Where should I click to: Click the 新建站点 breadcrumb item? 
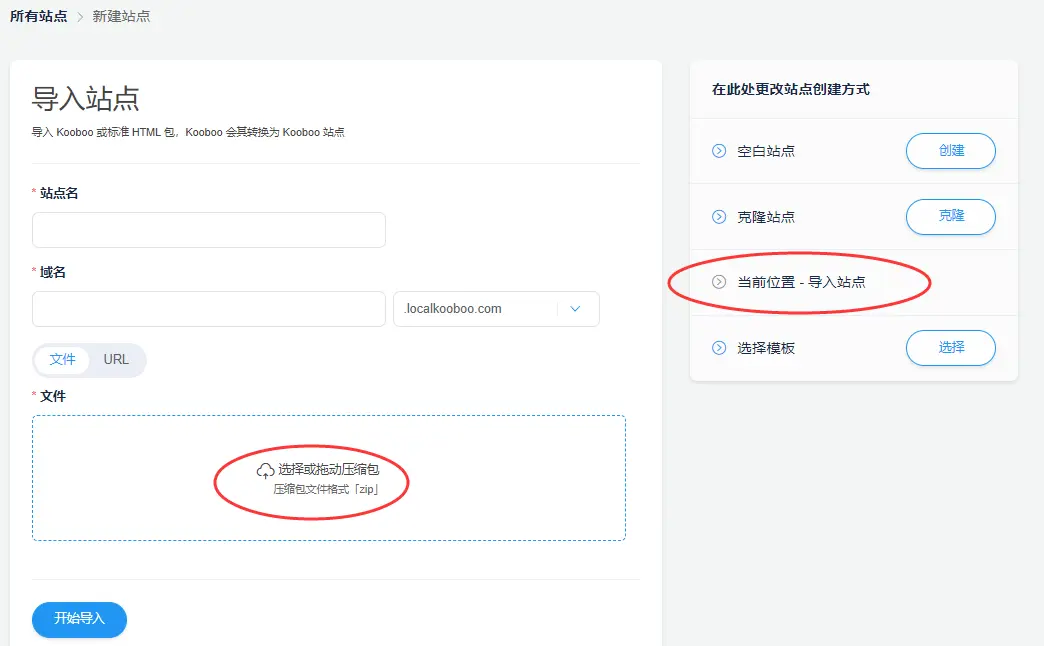121,17
